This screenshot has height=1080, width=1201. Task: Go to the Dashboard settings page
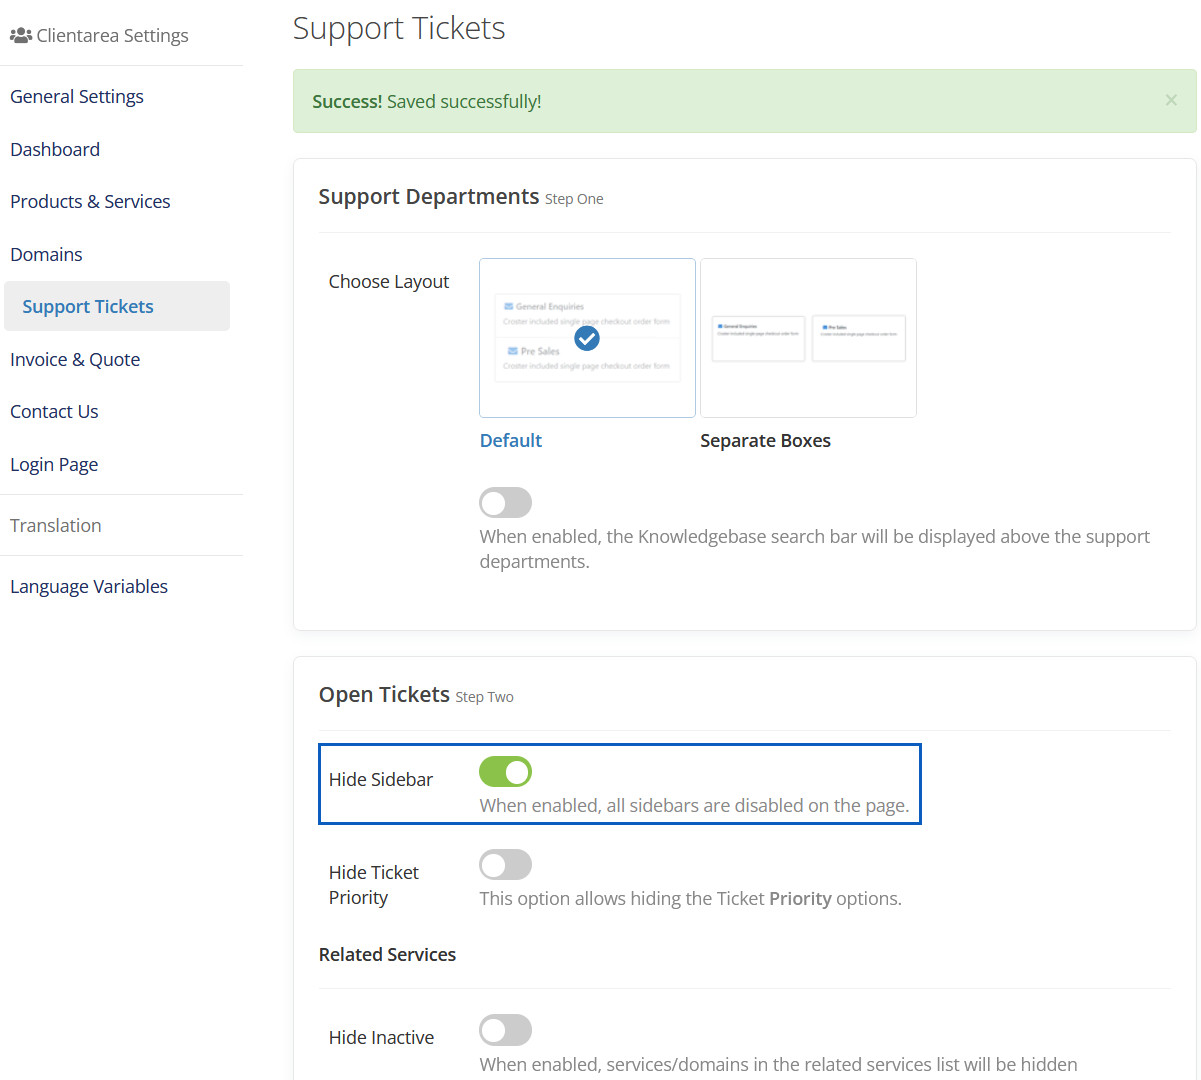(x=55, y=150)
